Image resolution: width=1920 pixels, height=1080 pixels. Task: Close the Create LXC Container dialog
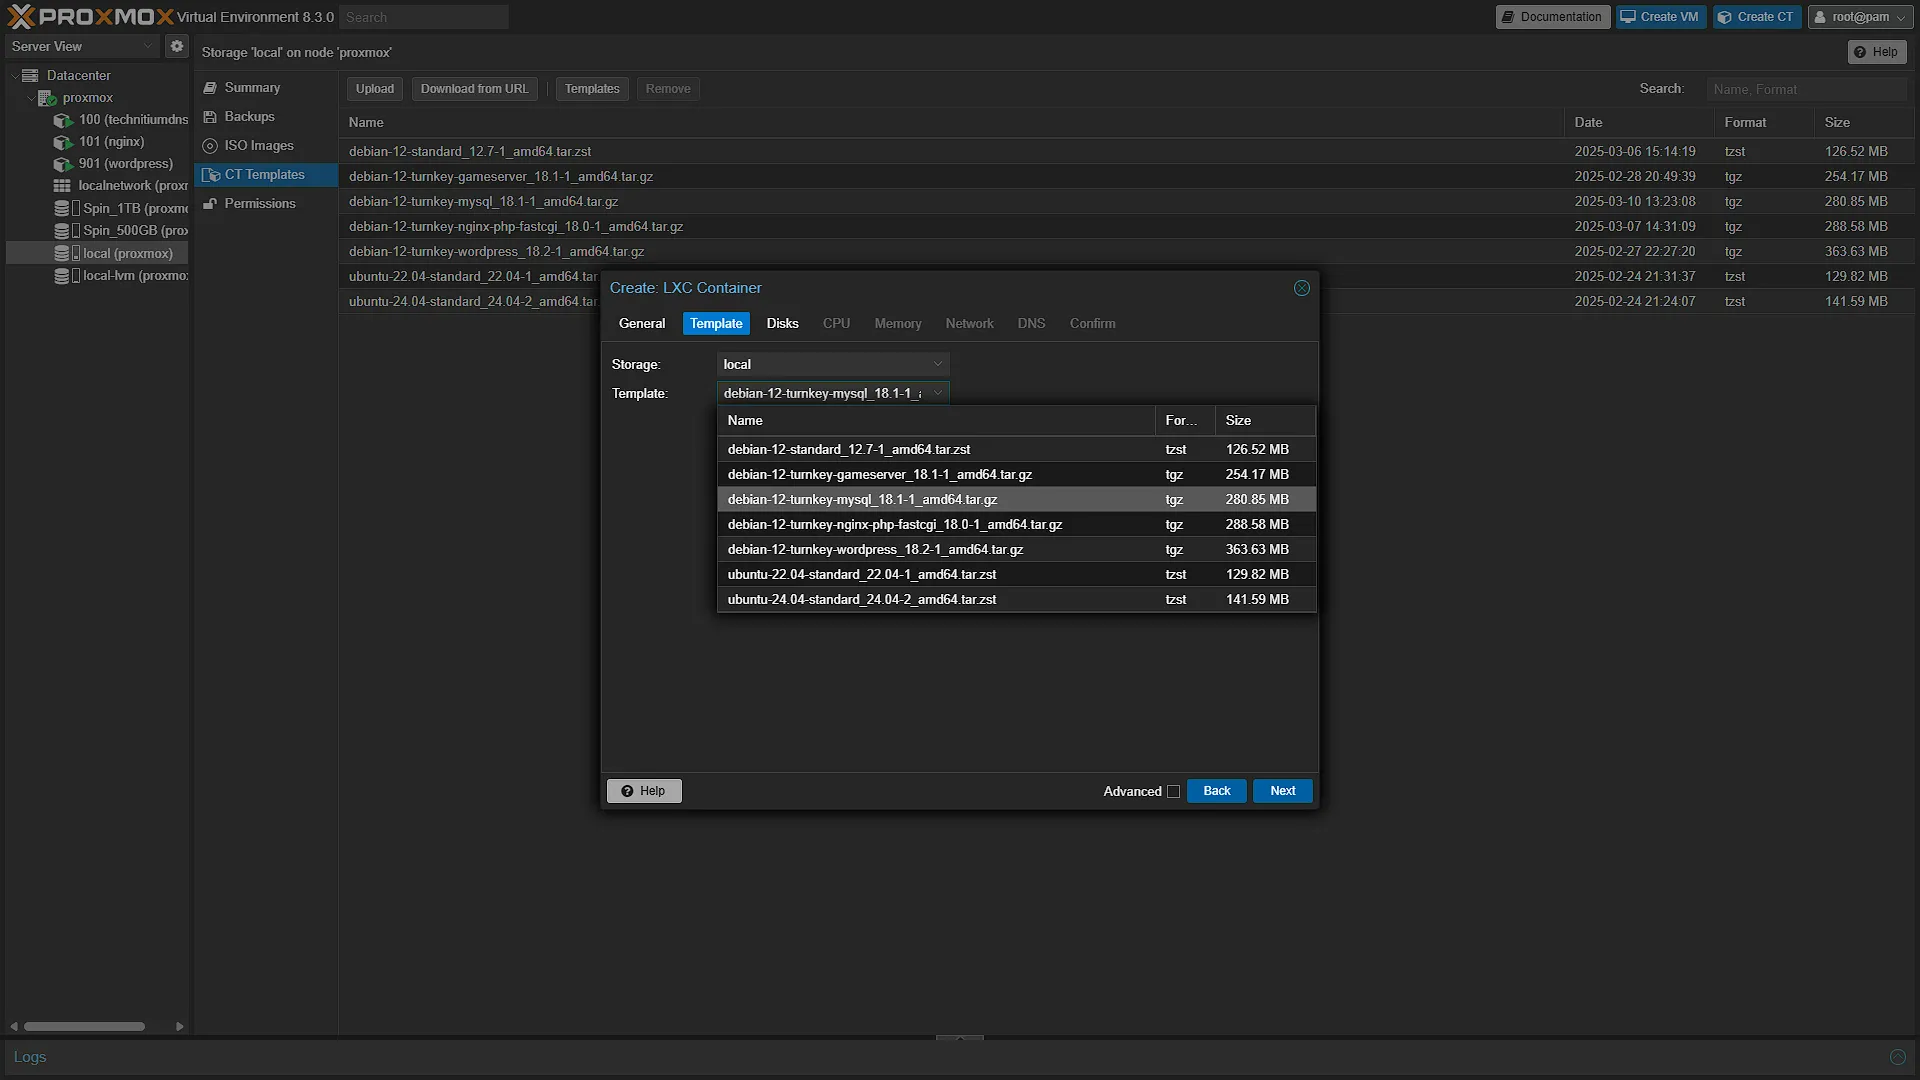click(1302, 288)
